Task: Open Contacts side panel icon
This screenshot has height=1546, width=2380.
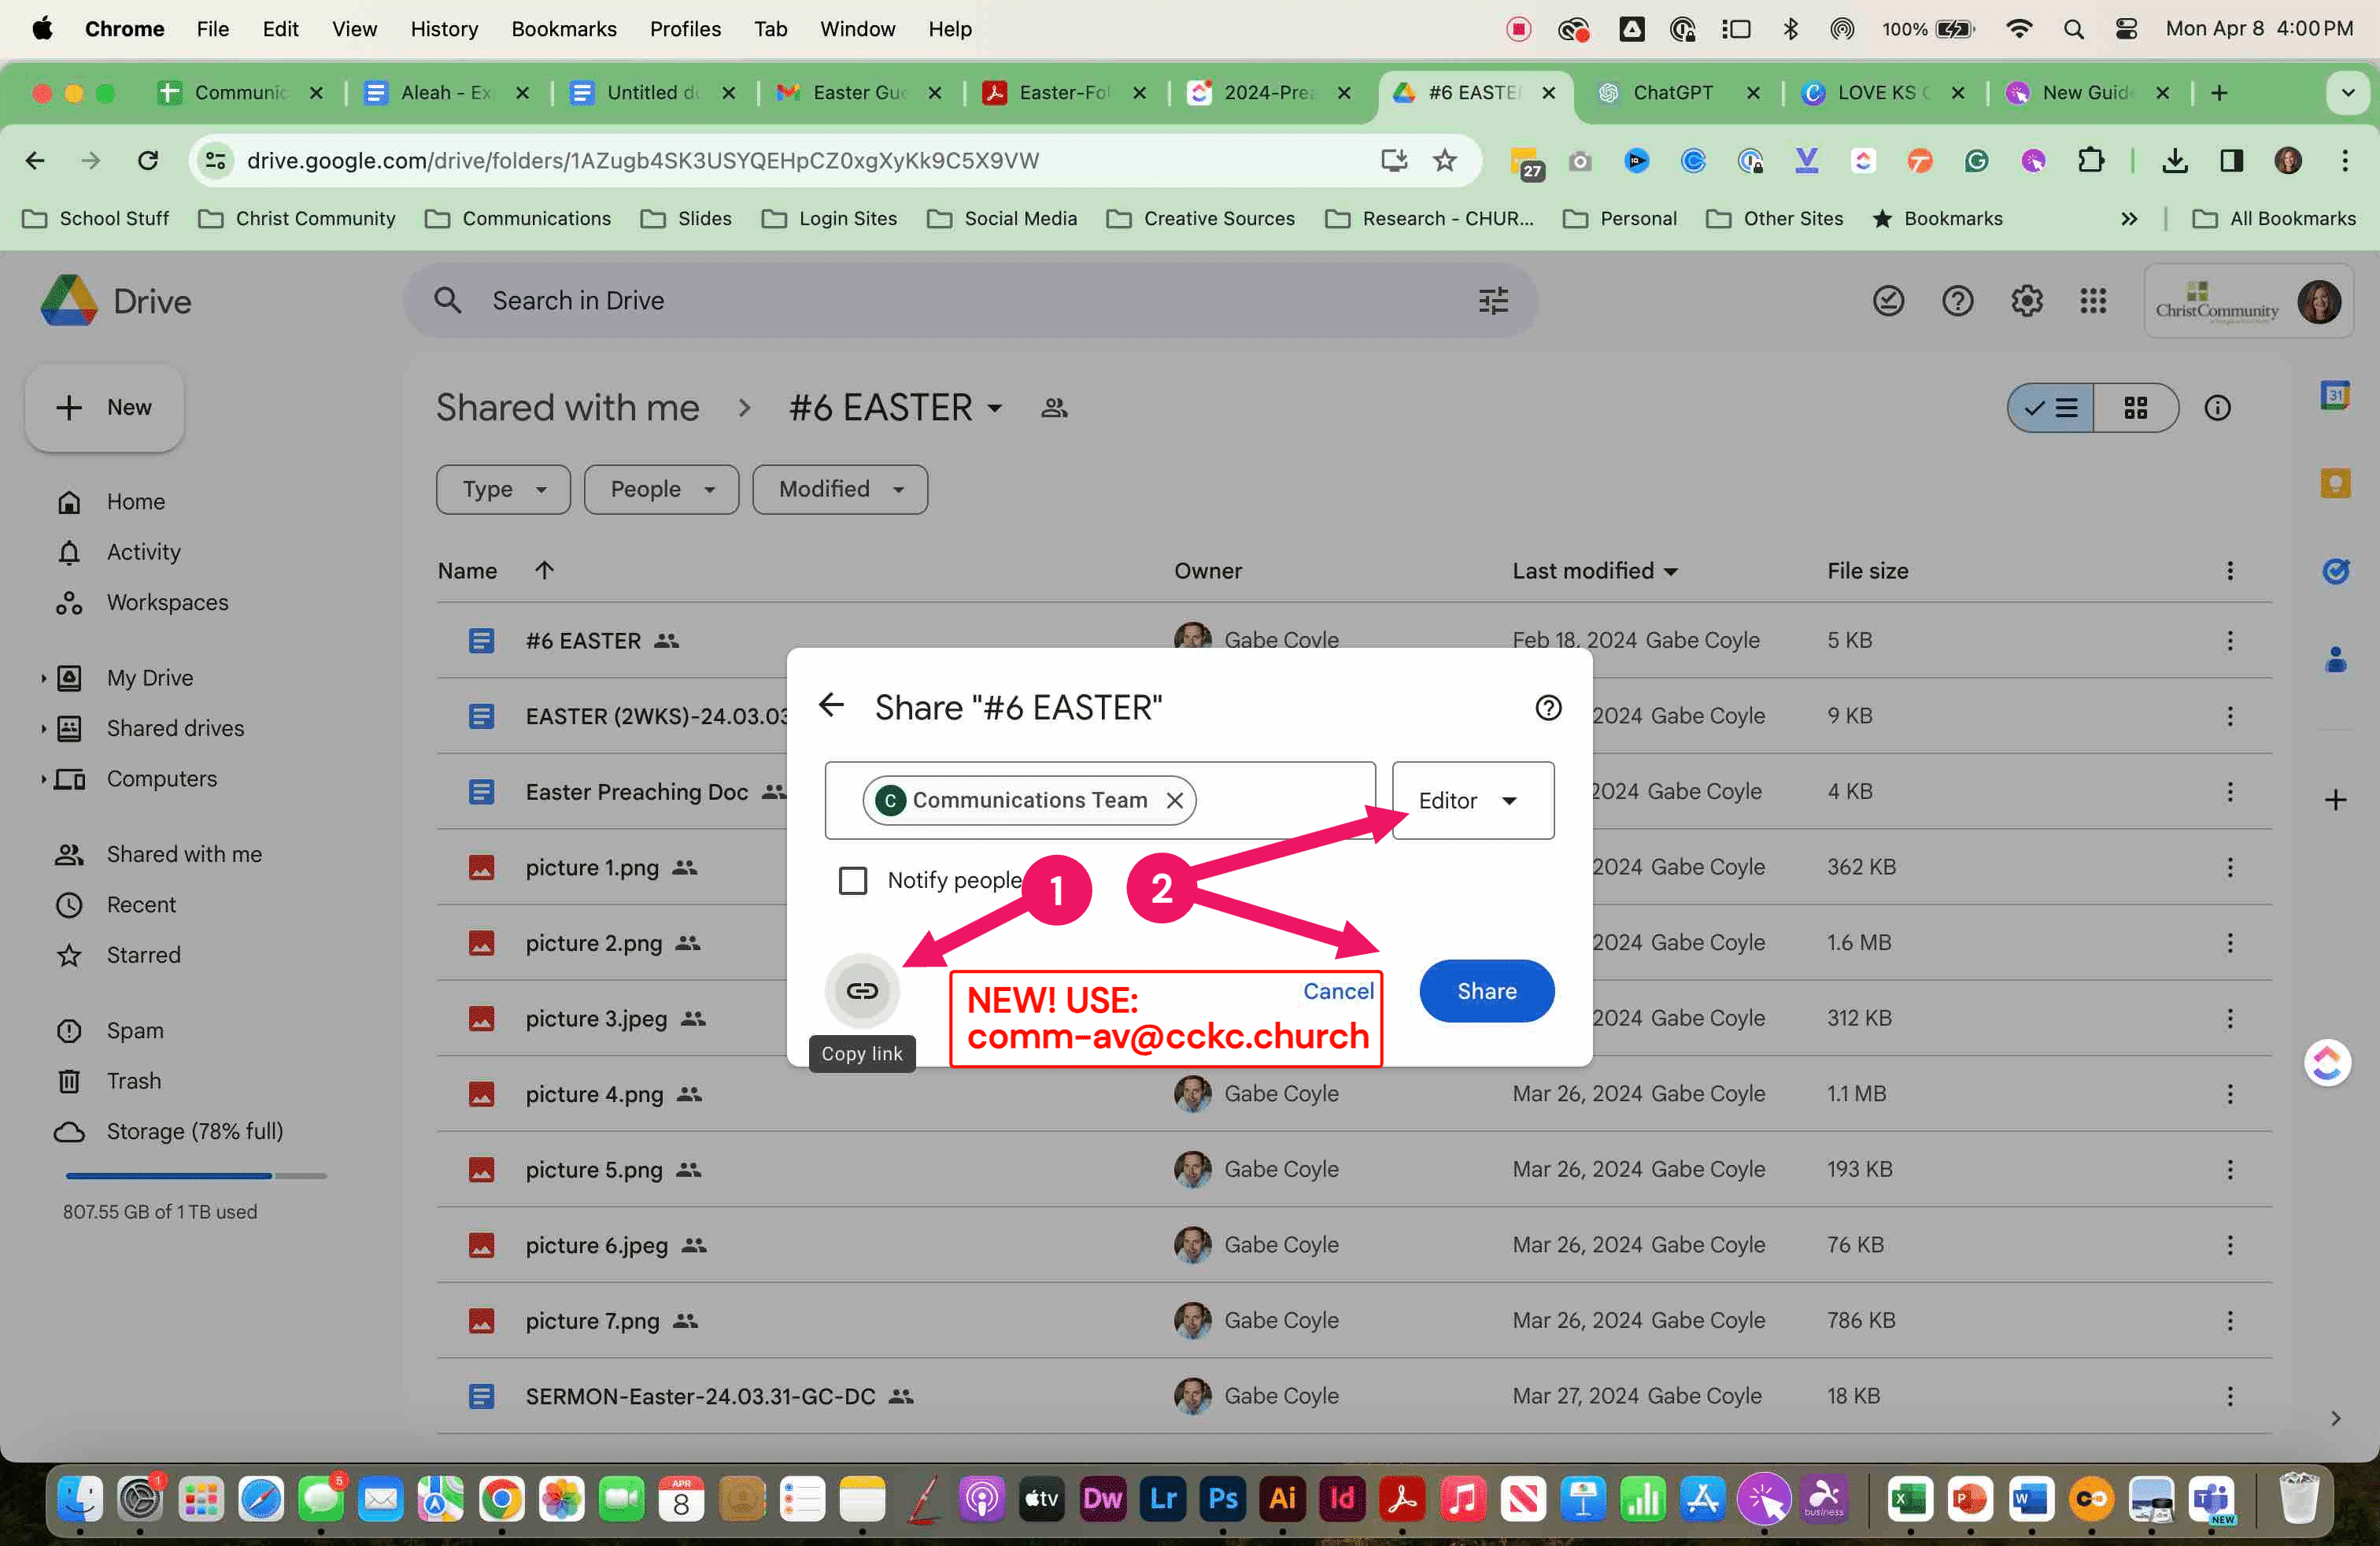Action: [x=2335, y=659]
